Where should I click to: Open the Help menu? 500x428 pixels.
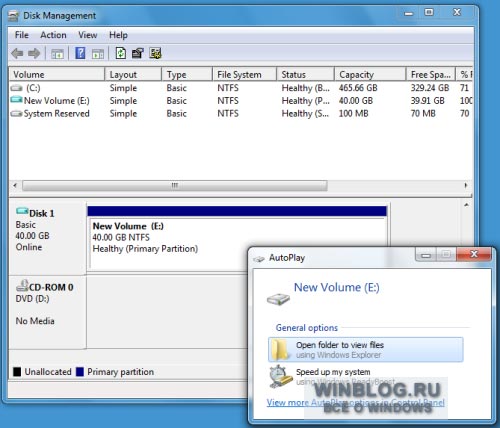118,35
